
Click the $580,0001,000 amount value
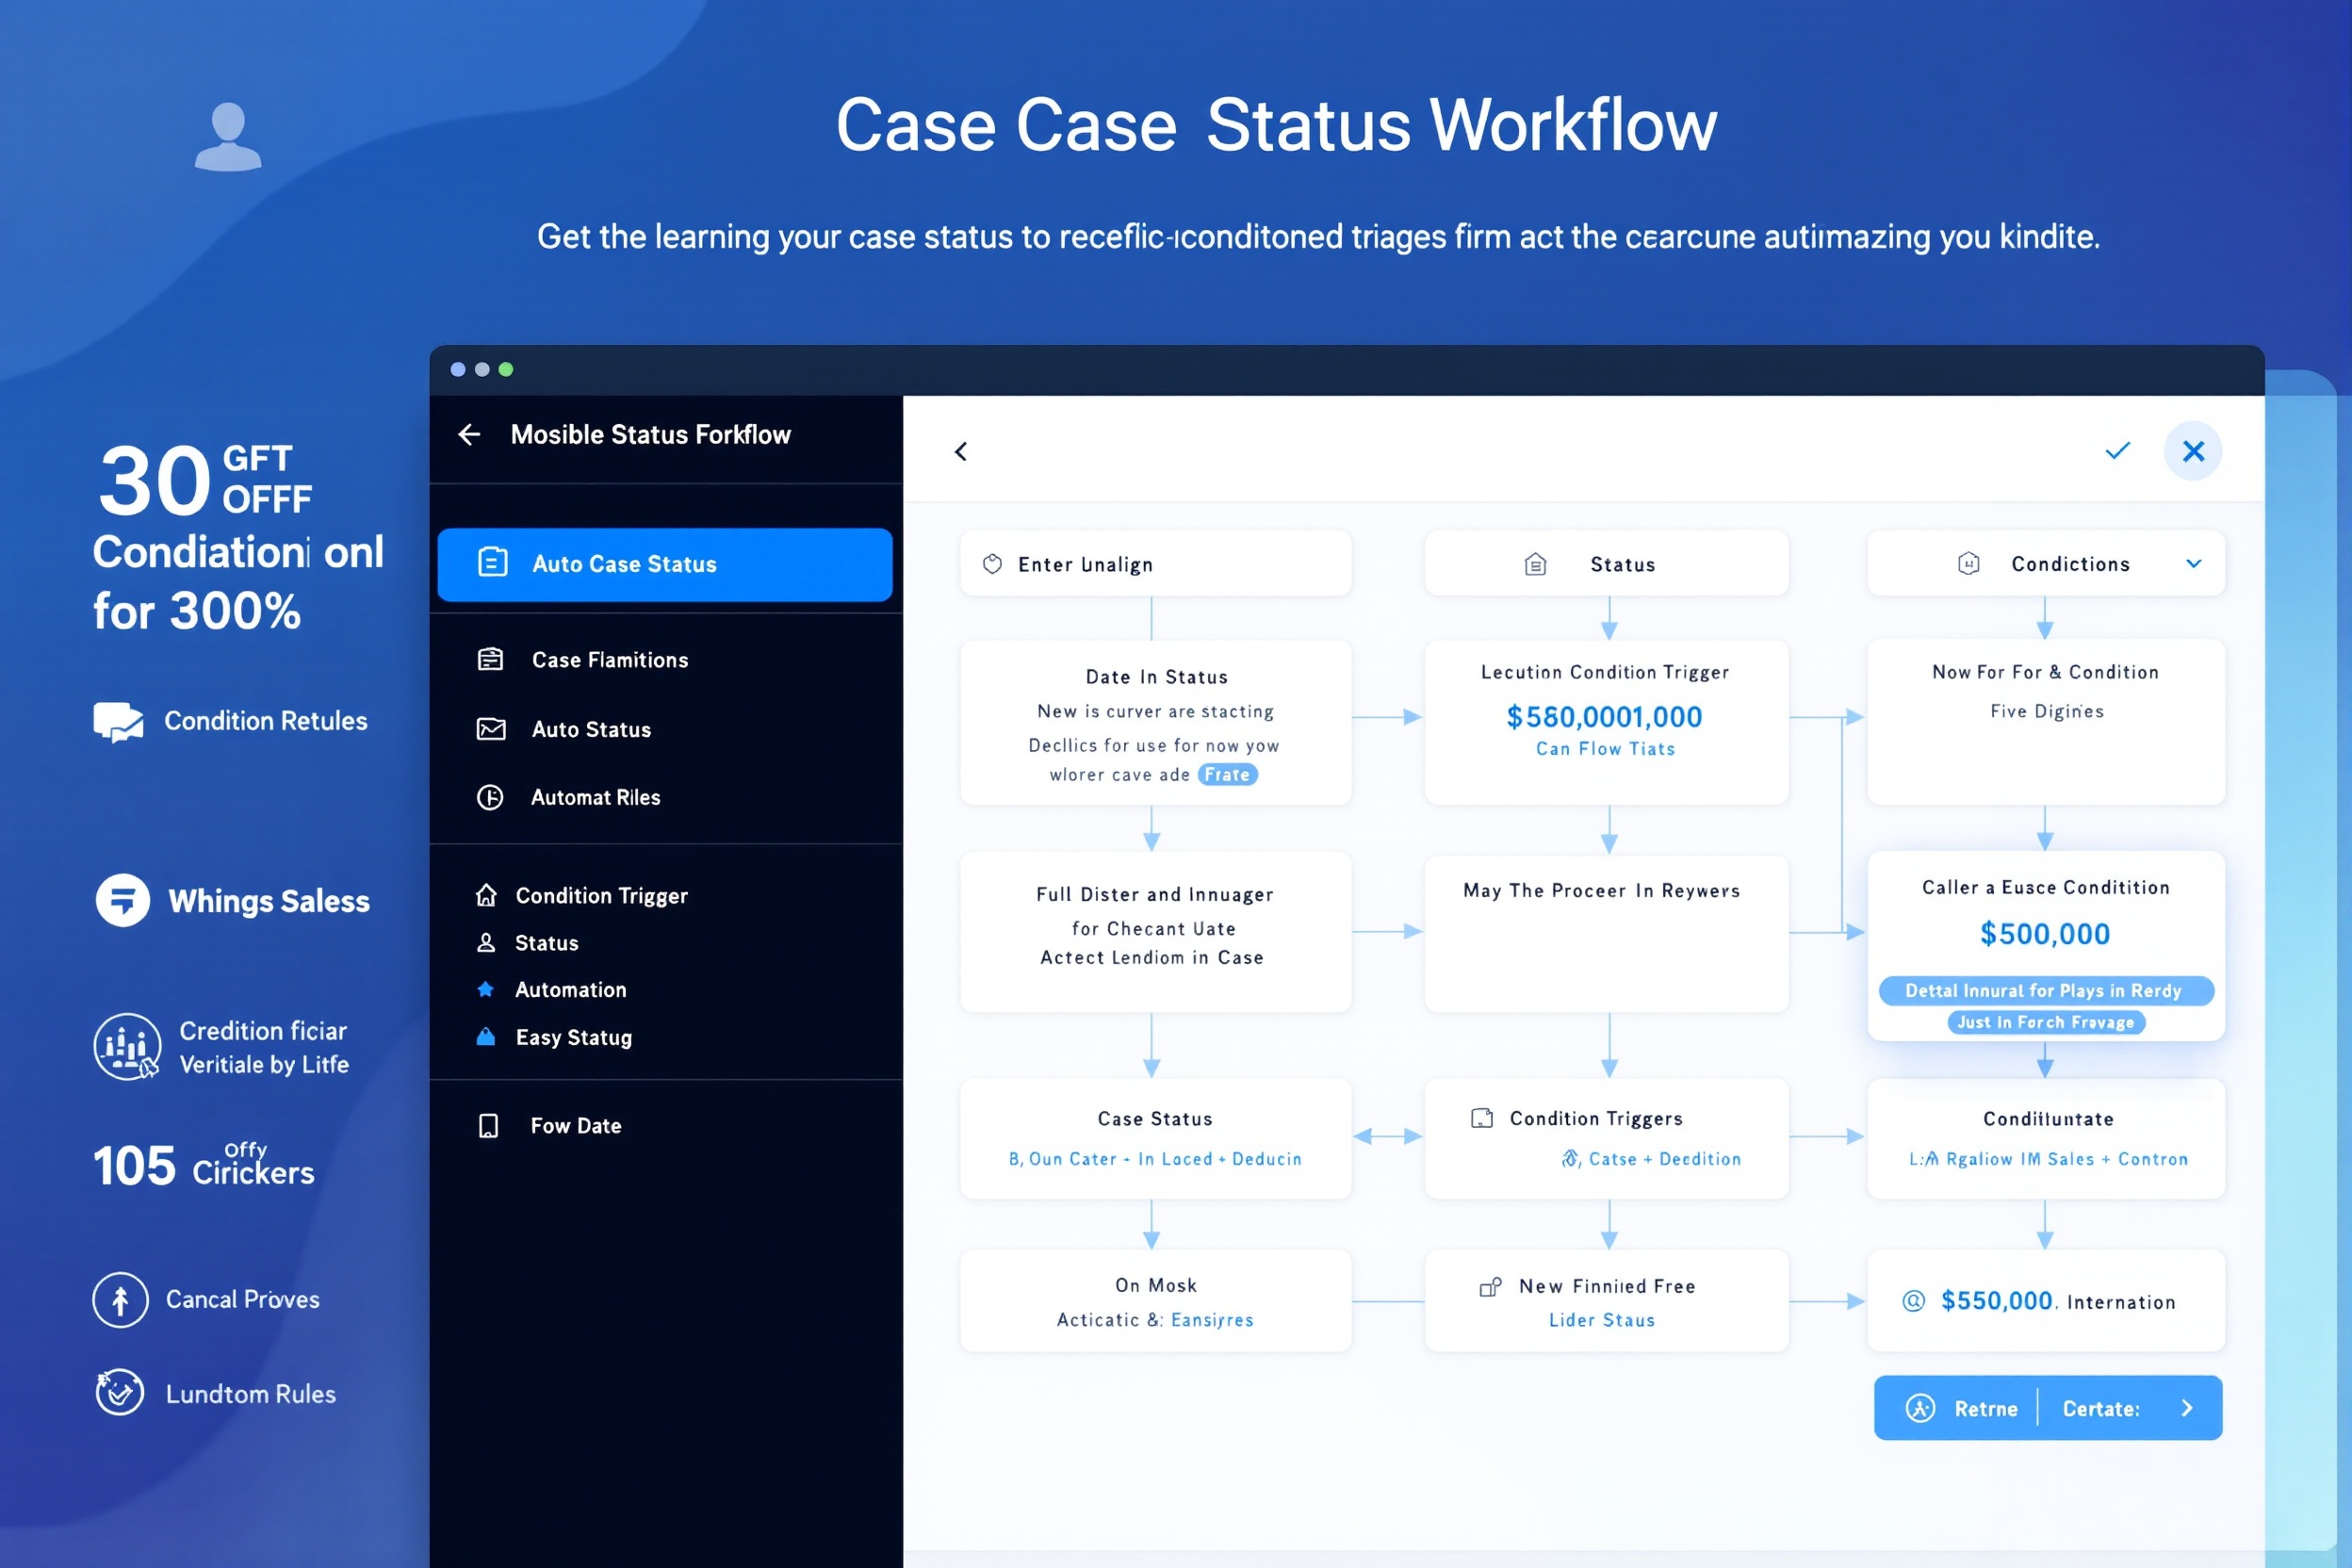[1604, 717]
